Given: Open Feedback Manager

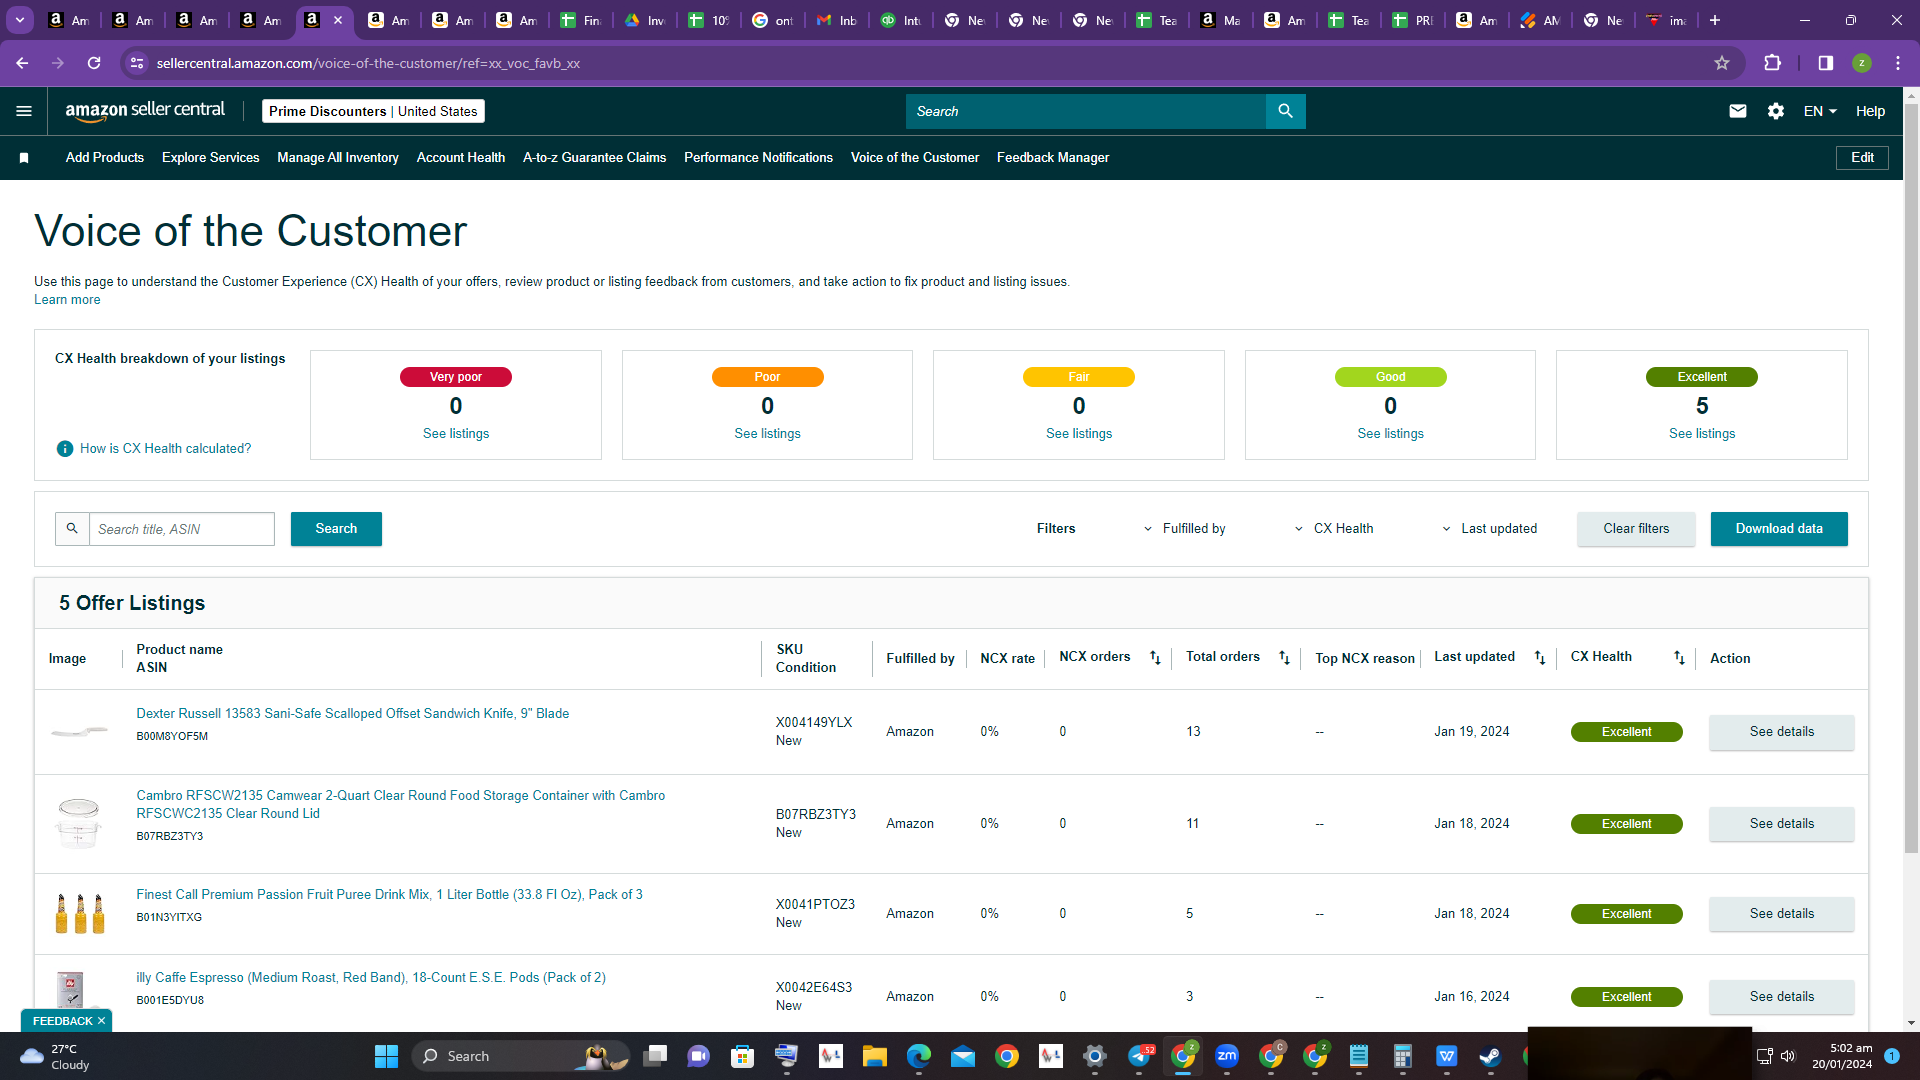Looking at the screenshot, I should pos(1053,158).
